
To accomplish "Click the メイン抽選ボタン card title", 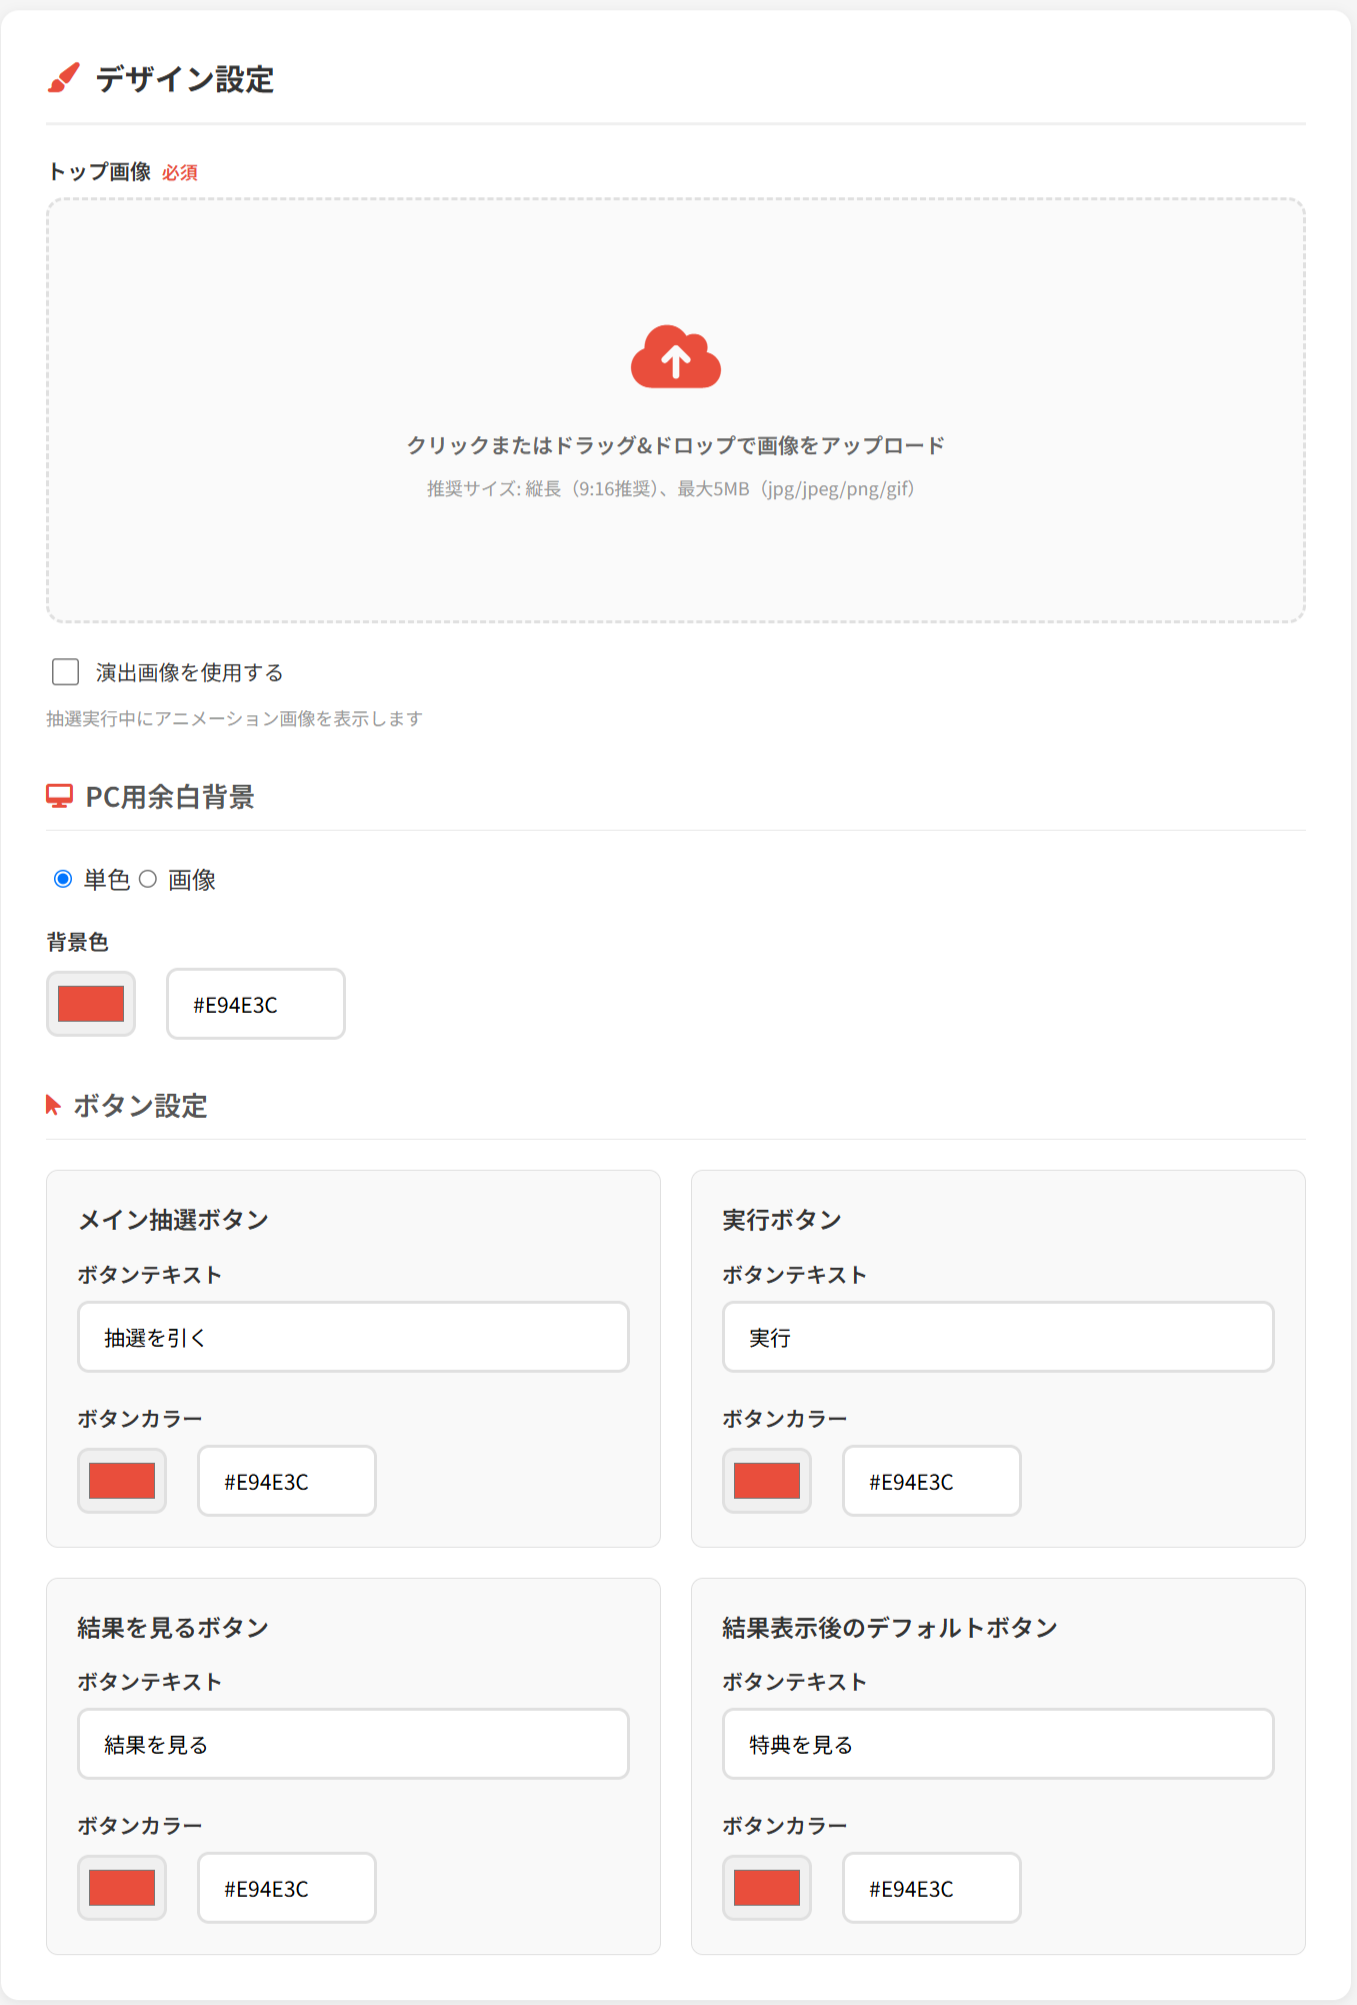I will pyautogui.click(x=173, y=1220).
